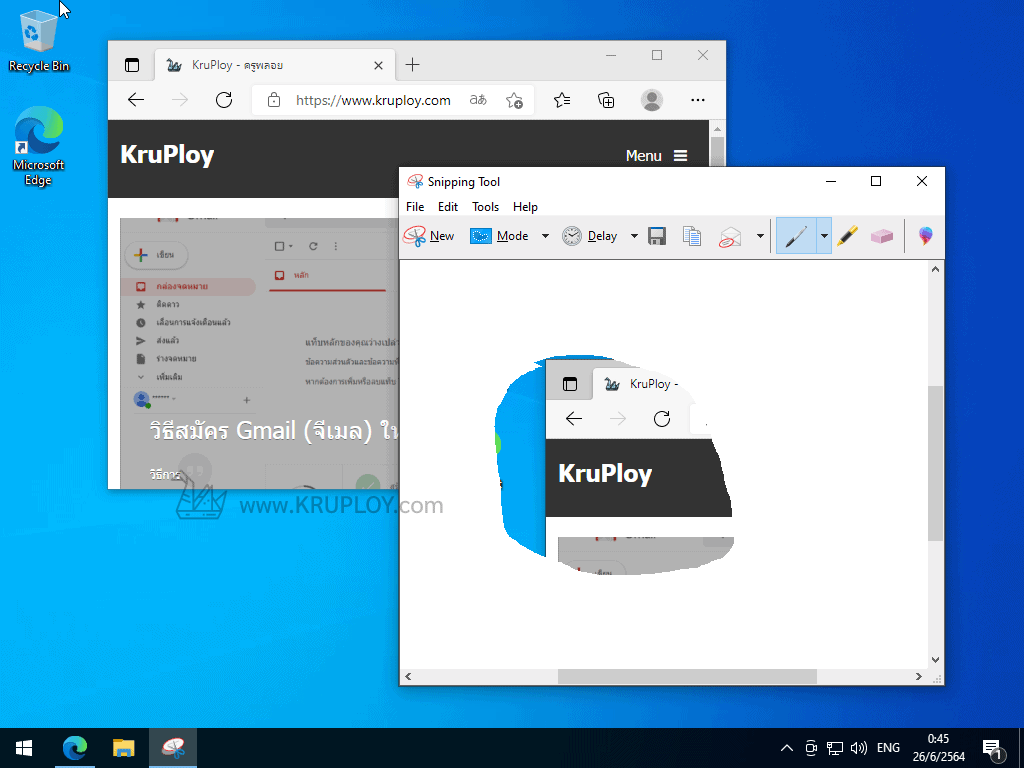Go back in the Edge browser
Viewport: 1024px width, 768px height.
point(136,100)
